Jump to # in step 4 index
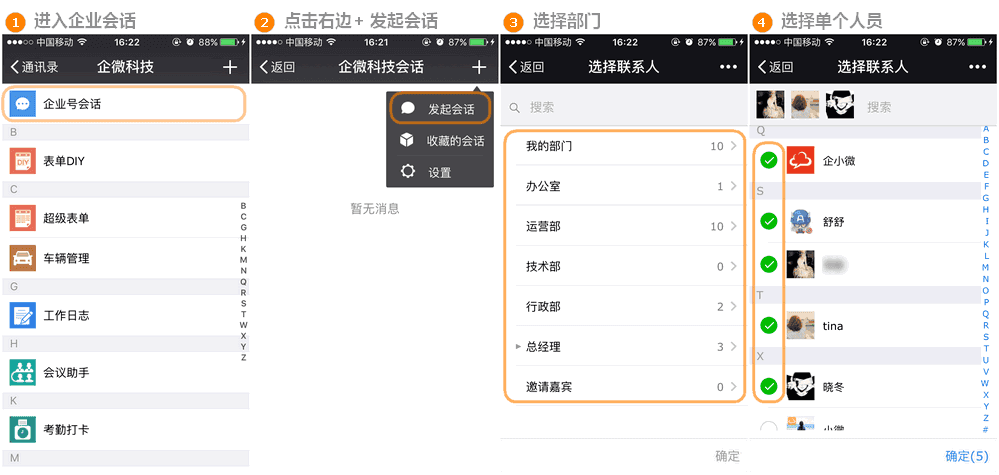Viewport: 999px width, 475px height. [x=986, y=430]
